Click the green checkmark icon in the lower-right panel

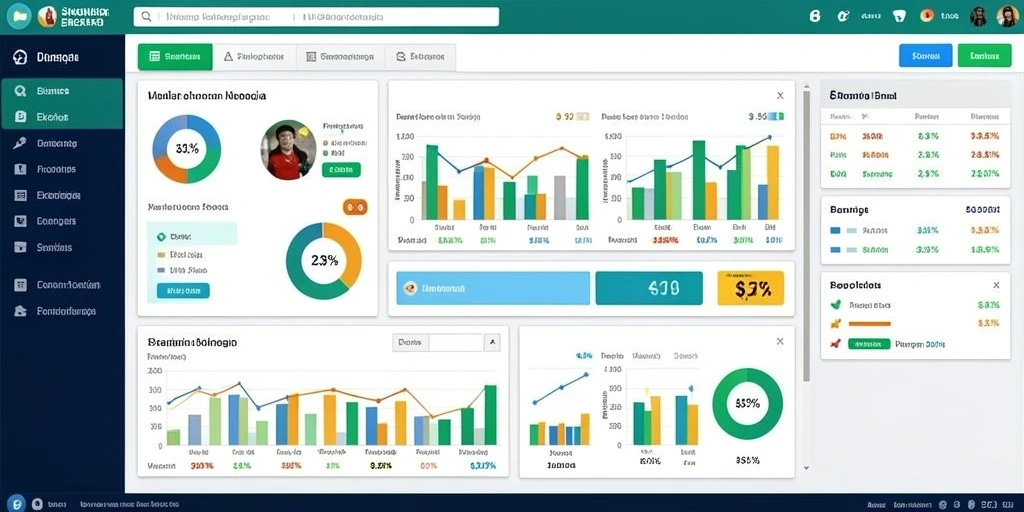(x=835, y=304)
